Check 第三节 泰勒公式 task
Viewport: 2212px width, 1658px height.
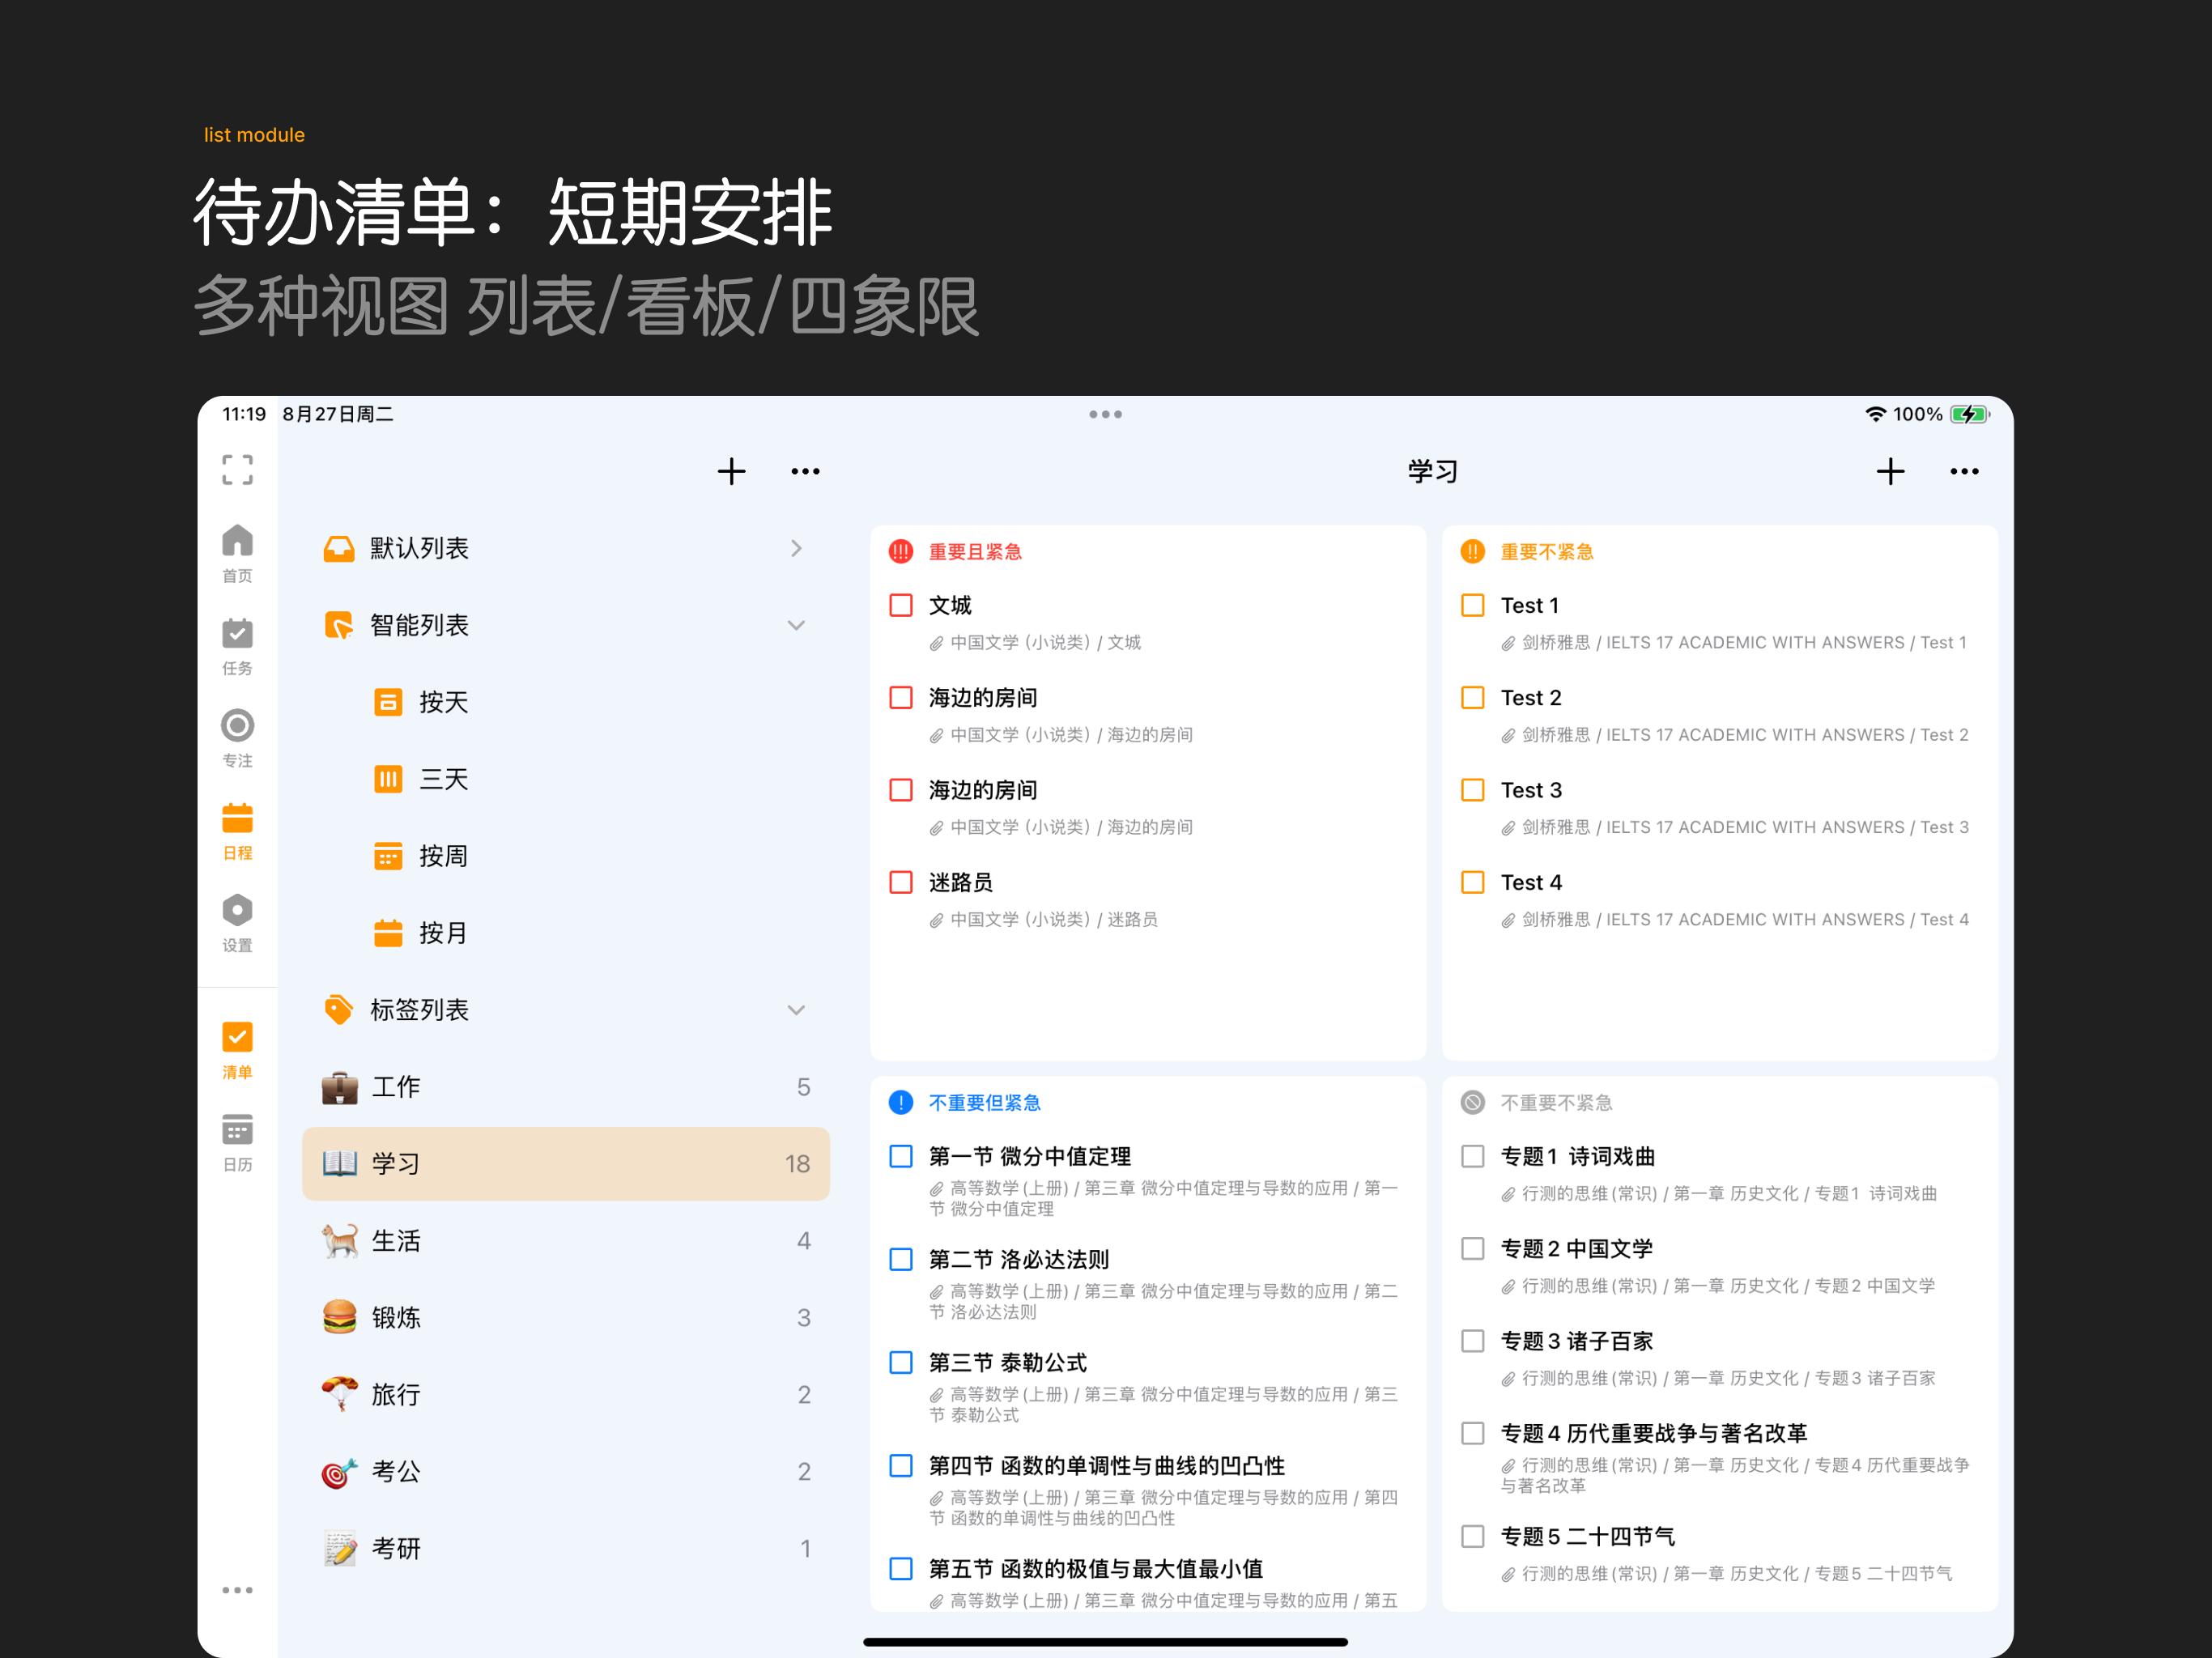[x=901, y=1362]
